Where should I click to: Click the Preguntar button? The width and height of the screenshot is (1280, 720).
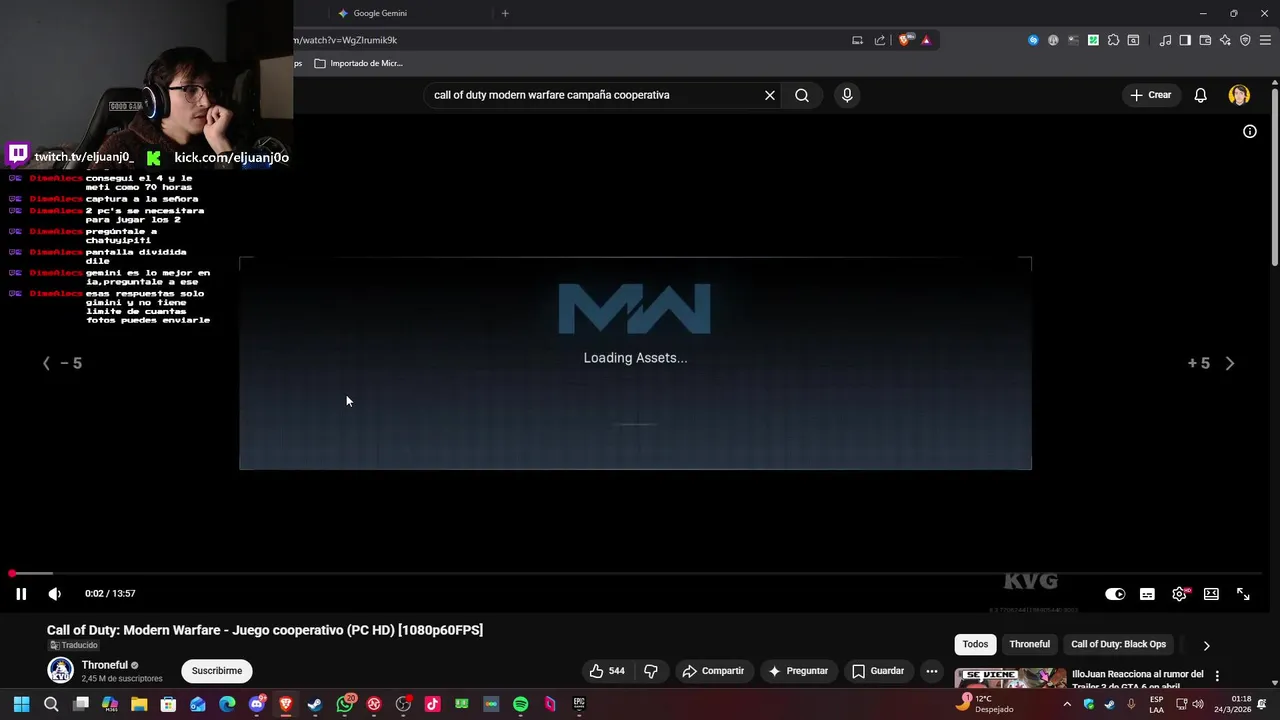(797, 671)
